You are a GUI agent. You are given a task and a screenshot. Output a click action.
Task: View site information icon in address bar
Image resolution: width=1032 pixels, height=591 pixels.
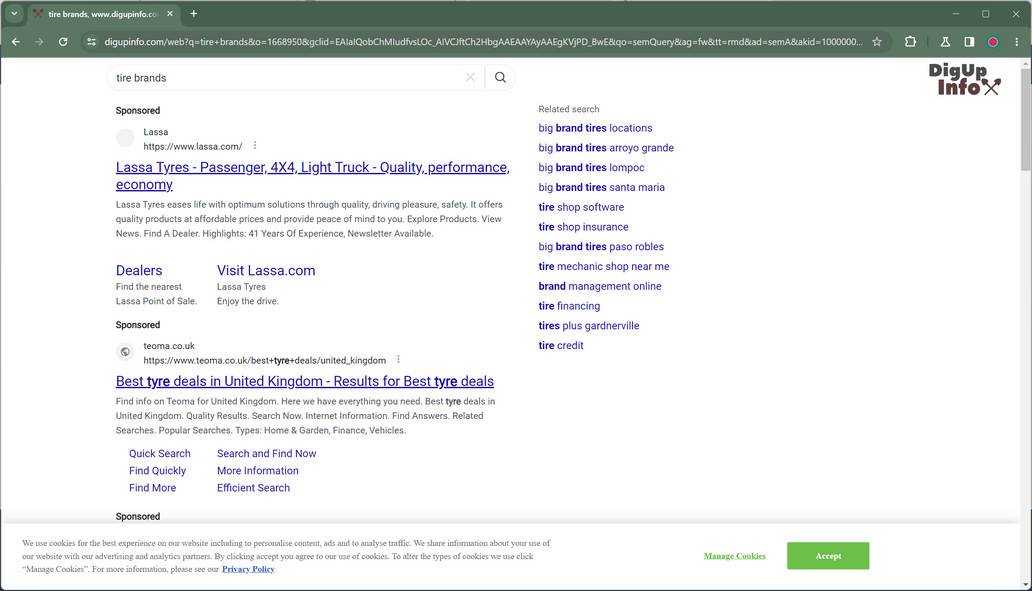tap(91, 42)
